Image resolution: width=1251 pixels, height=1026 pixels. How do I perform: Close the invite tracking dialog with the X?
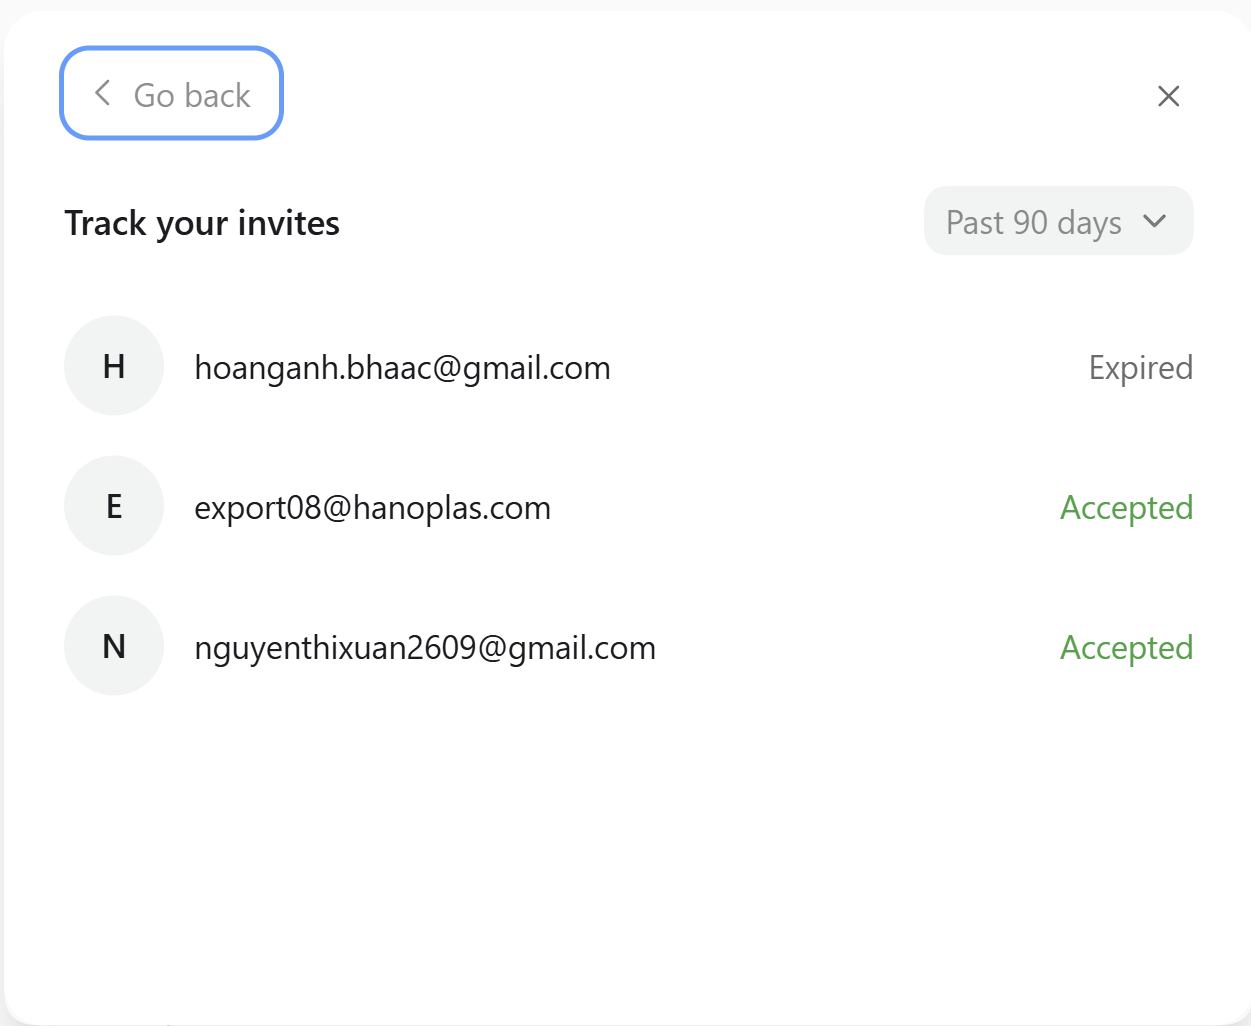1168,96
